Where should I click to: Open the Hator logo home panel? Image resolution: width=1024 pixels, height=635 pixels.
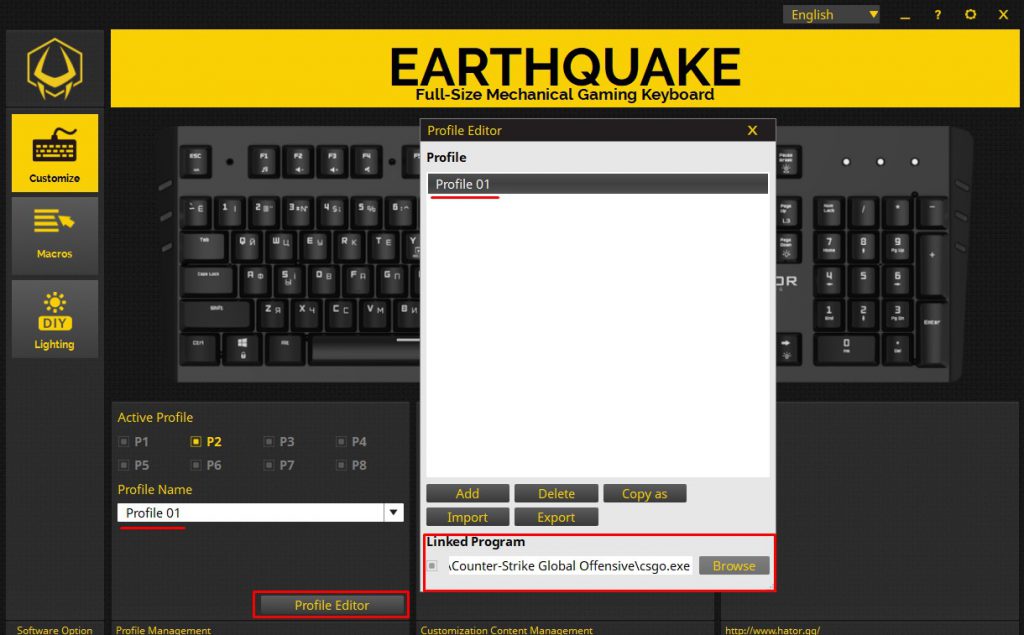click(x=54, y=67)
